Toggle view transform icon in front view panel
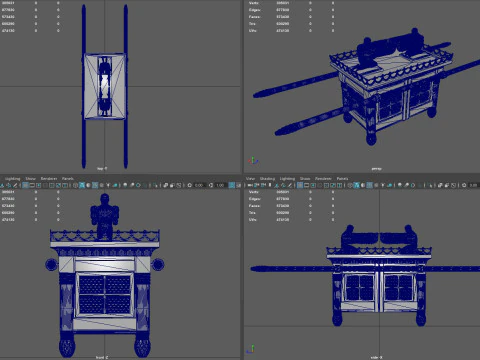 (231, 185)
